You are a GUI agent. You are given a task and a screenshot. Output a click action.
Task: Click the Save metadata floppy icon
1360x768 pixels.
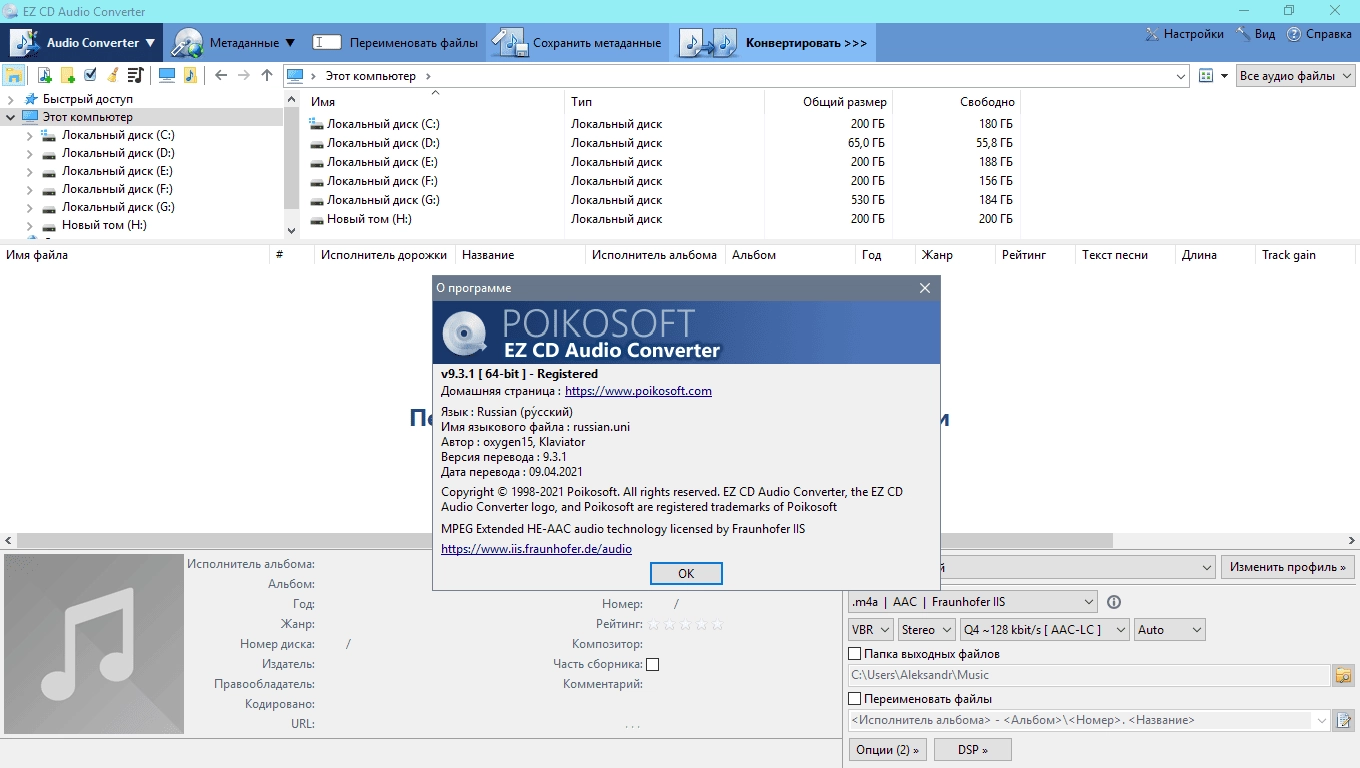pos(510,43)
